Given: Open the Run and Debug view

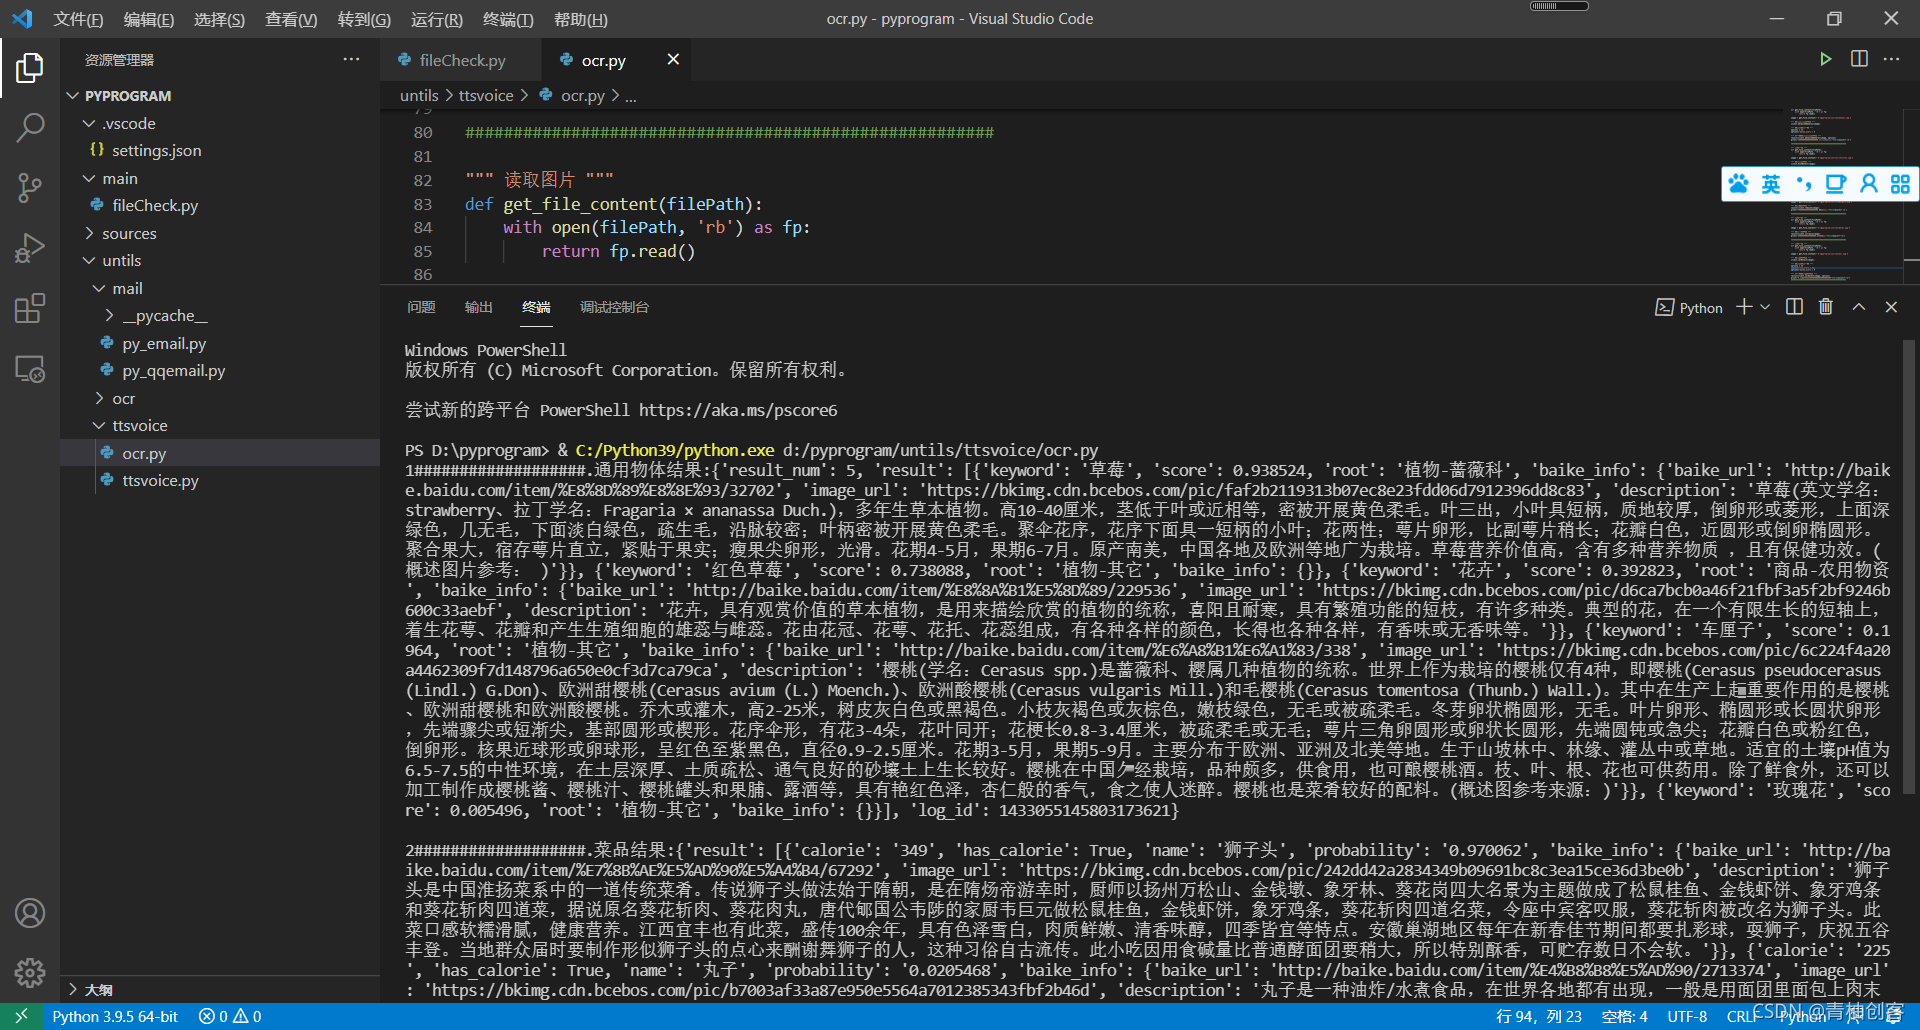Looking at the screenshot, I should (x=30, y=247).
